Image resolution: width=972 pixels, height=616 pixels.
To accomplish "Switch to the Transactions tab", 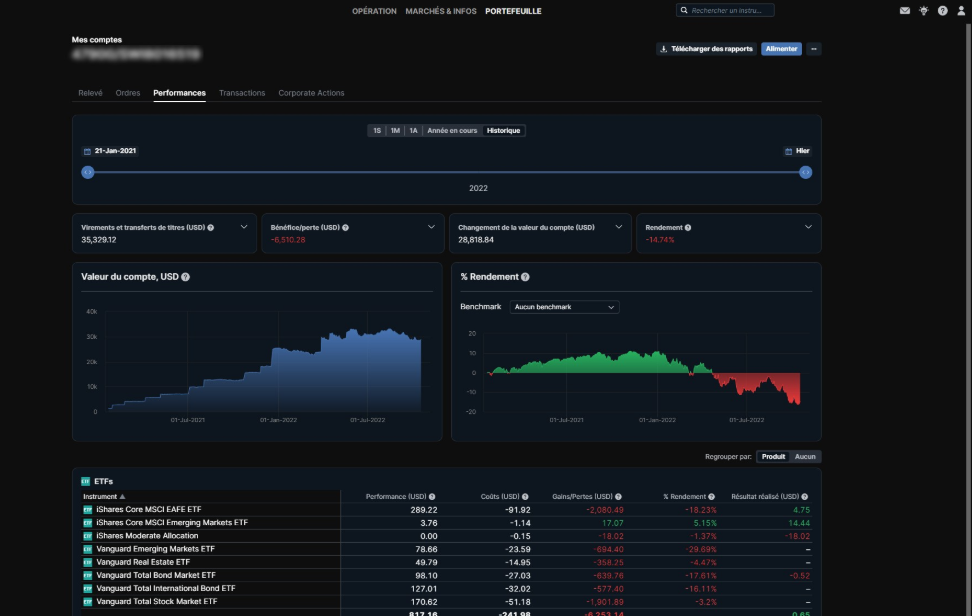I will coord(242,93).
